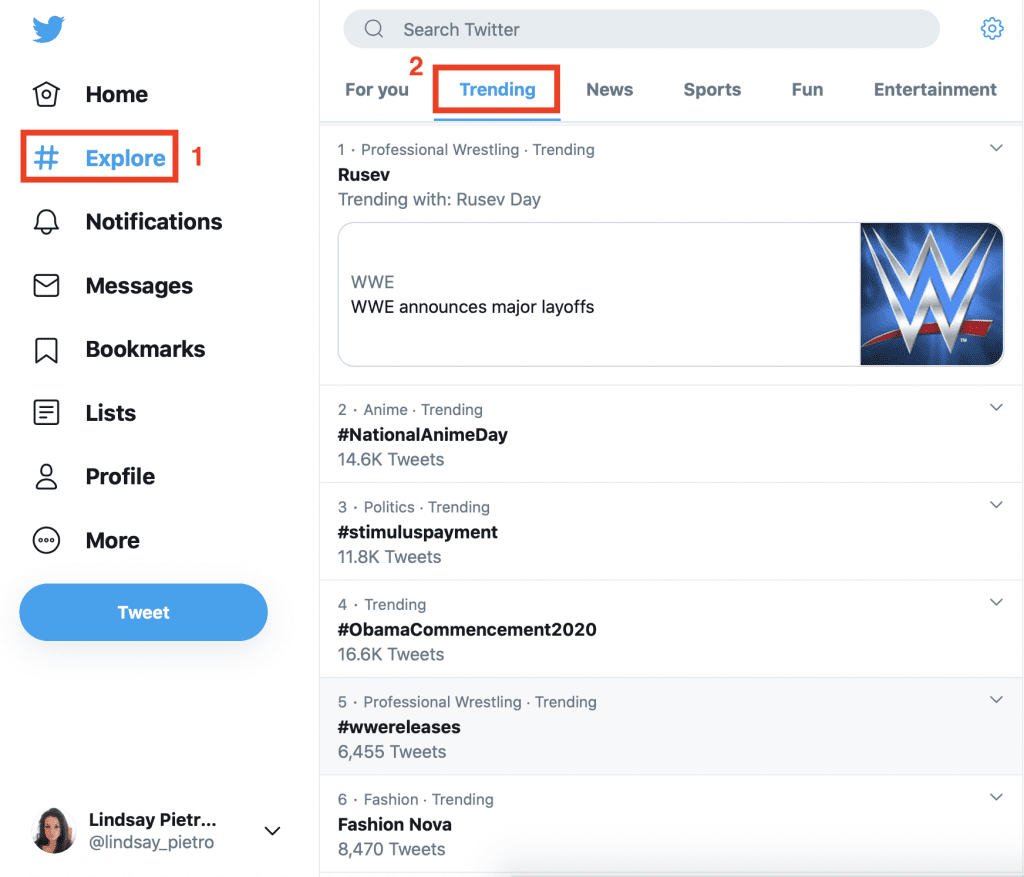
Task: Expand the Fashion Nova trend options
Action: [995, 797]
